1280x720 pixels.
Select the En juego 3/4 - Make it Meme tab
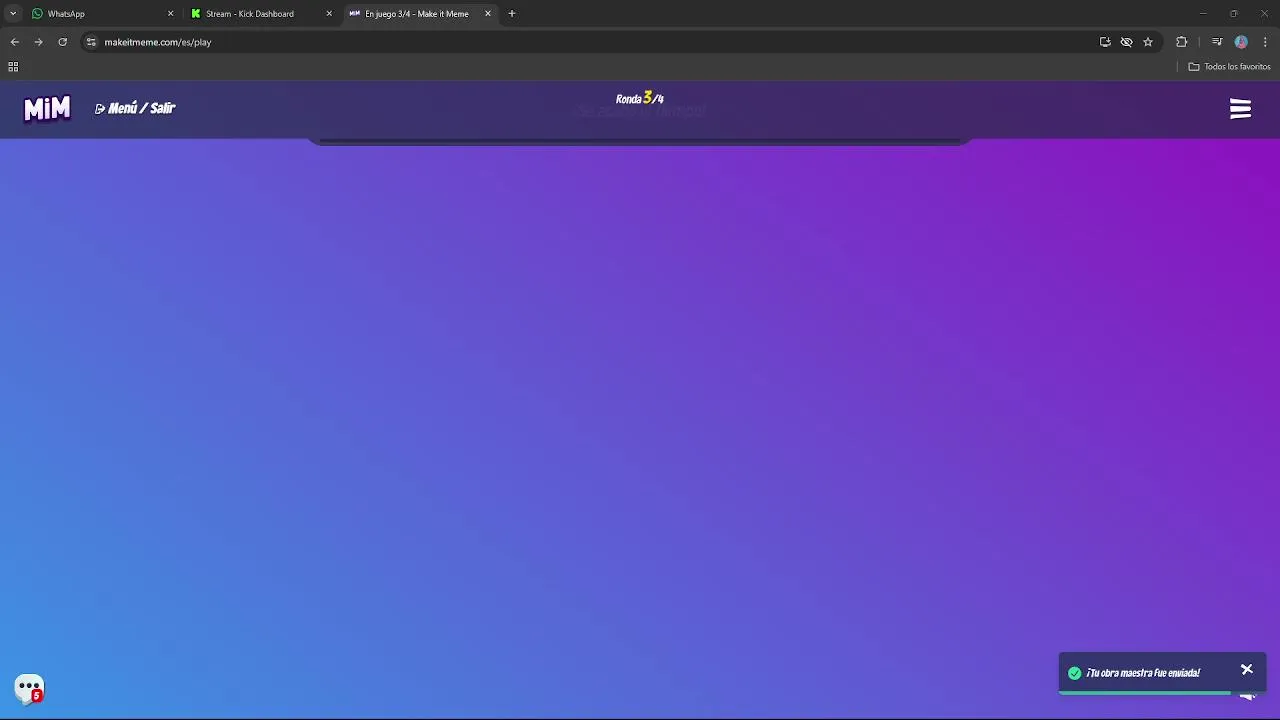(x=420, y=14)
